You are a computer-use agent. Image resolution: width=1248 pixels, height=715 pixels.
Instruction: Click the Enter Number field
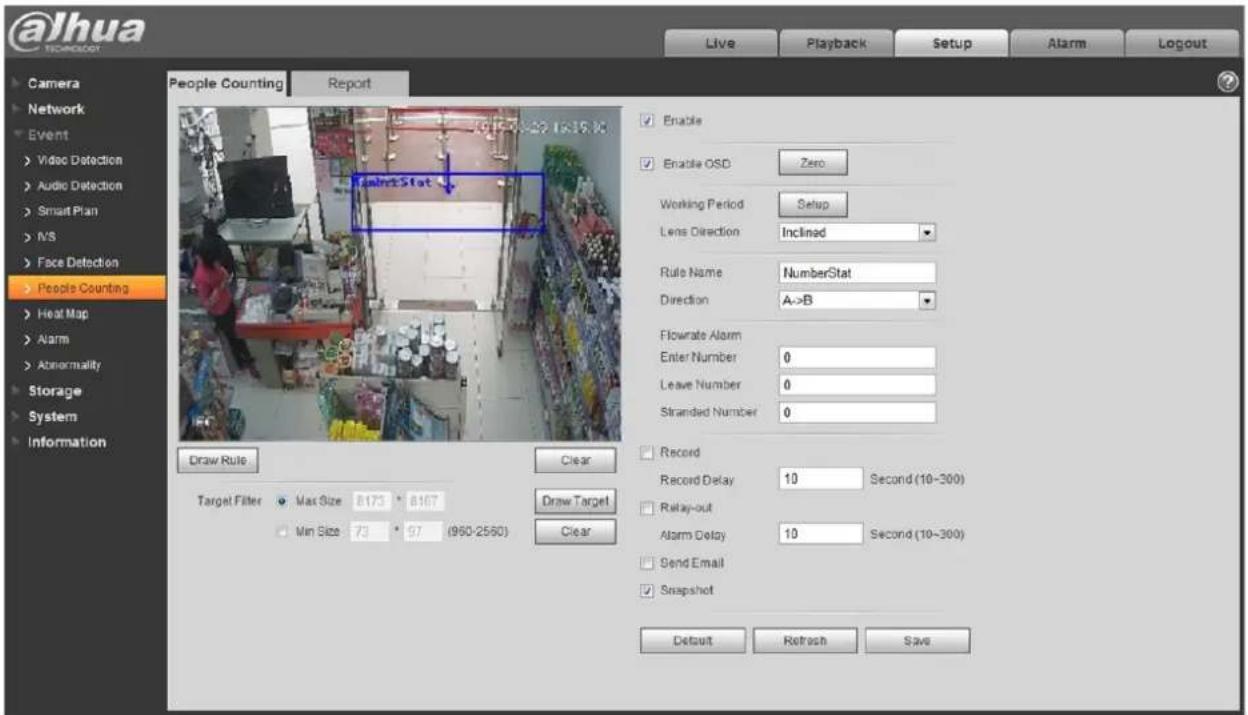coord(857,357)
